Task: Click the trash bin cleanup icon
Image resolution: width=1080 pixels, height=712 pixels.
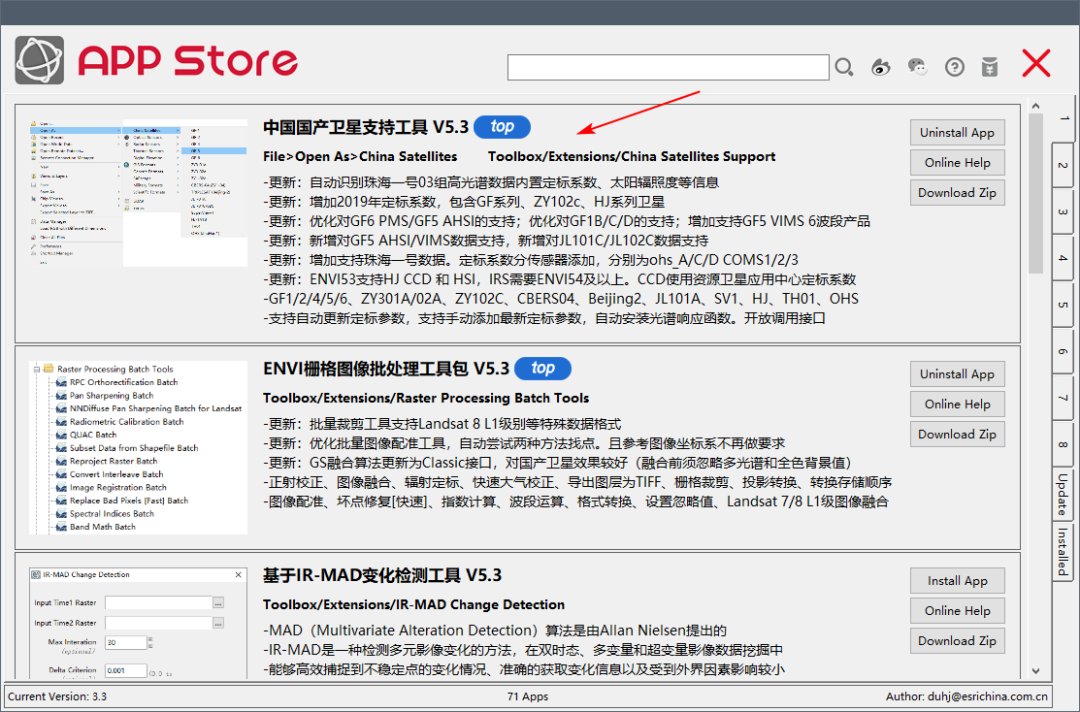Action: [x=990, y=67]
